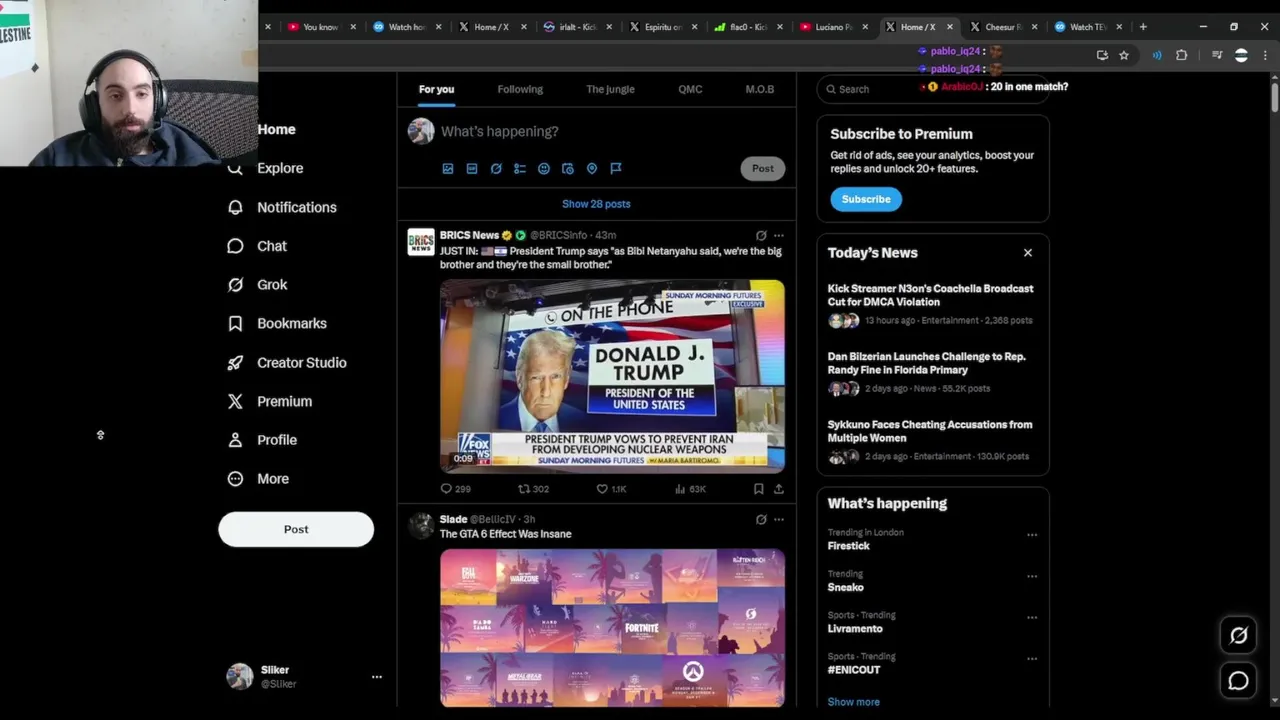This screenshot has width=1280, height=720.
Task: Add a poll to the post
Action: [520, 169]
